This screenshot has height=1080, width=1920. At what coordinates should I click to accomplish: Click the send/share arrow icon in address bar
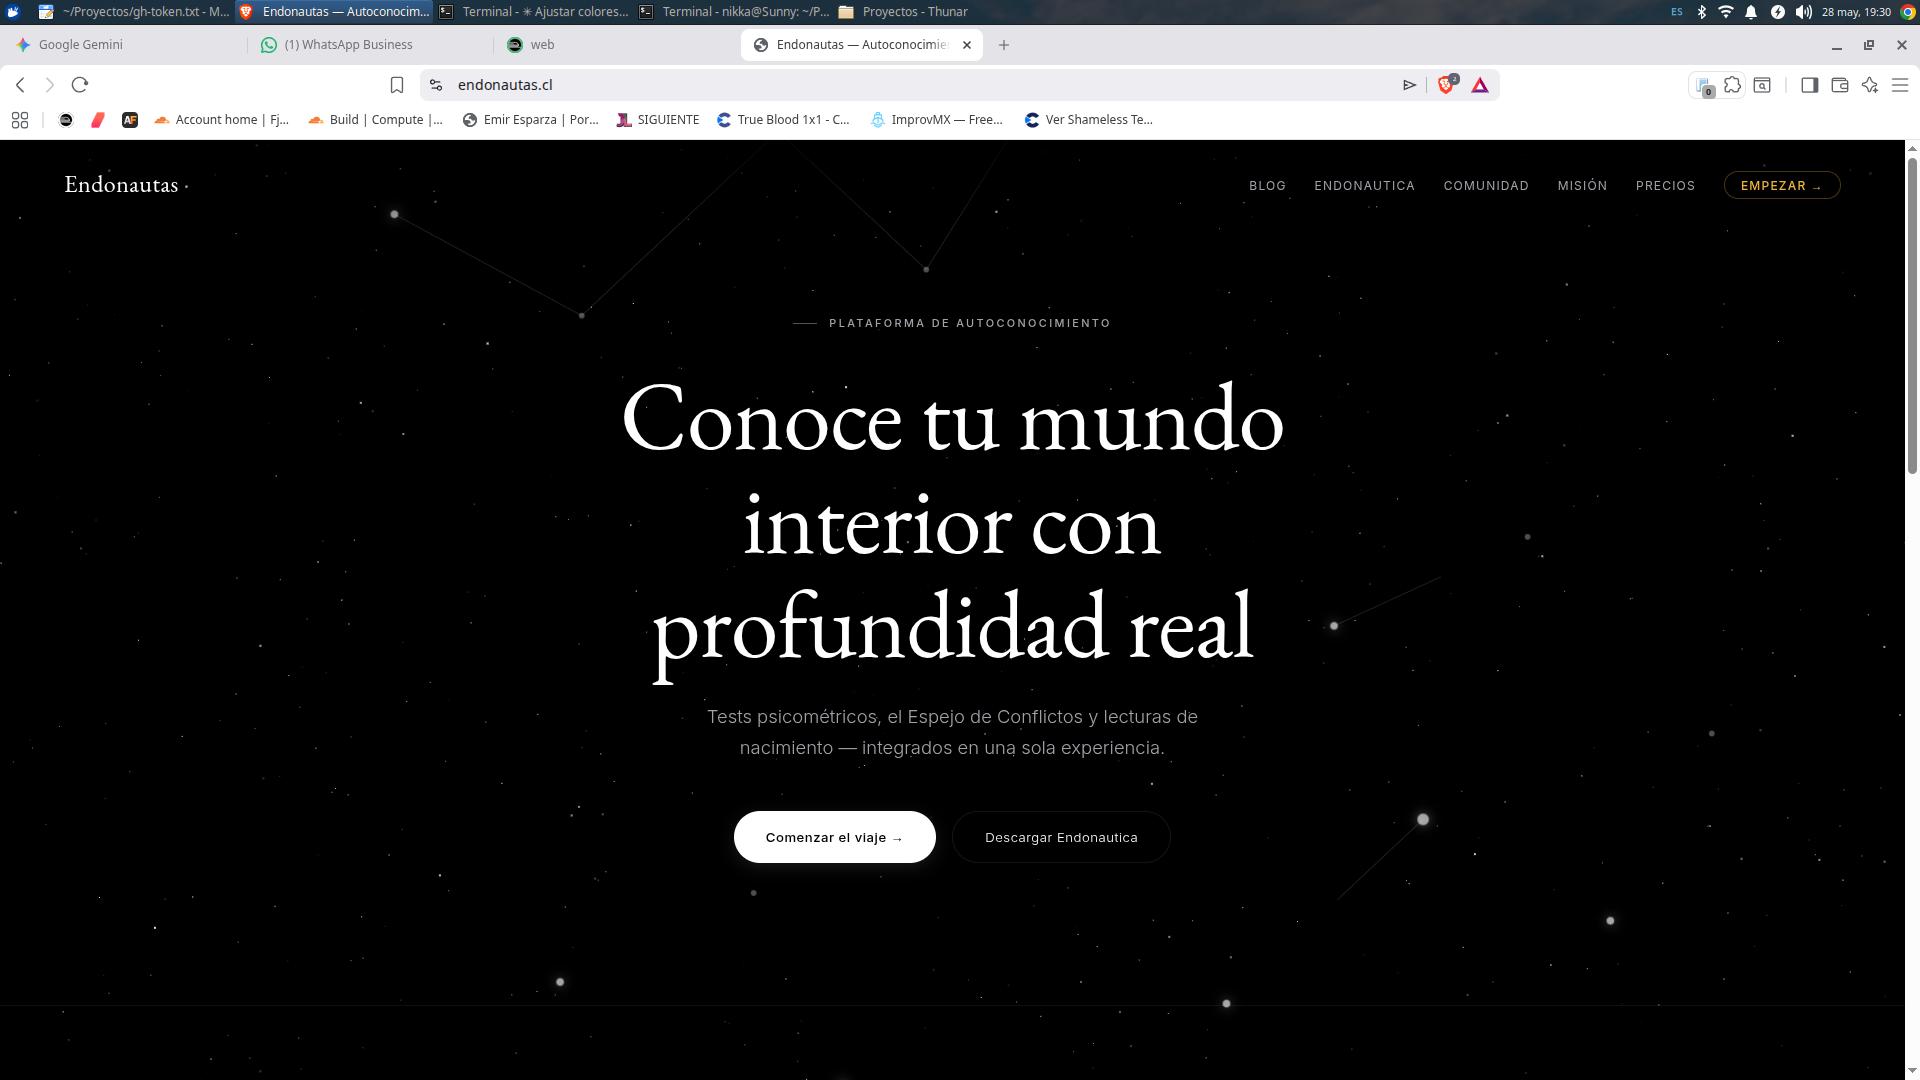click(1409, 85)
